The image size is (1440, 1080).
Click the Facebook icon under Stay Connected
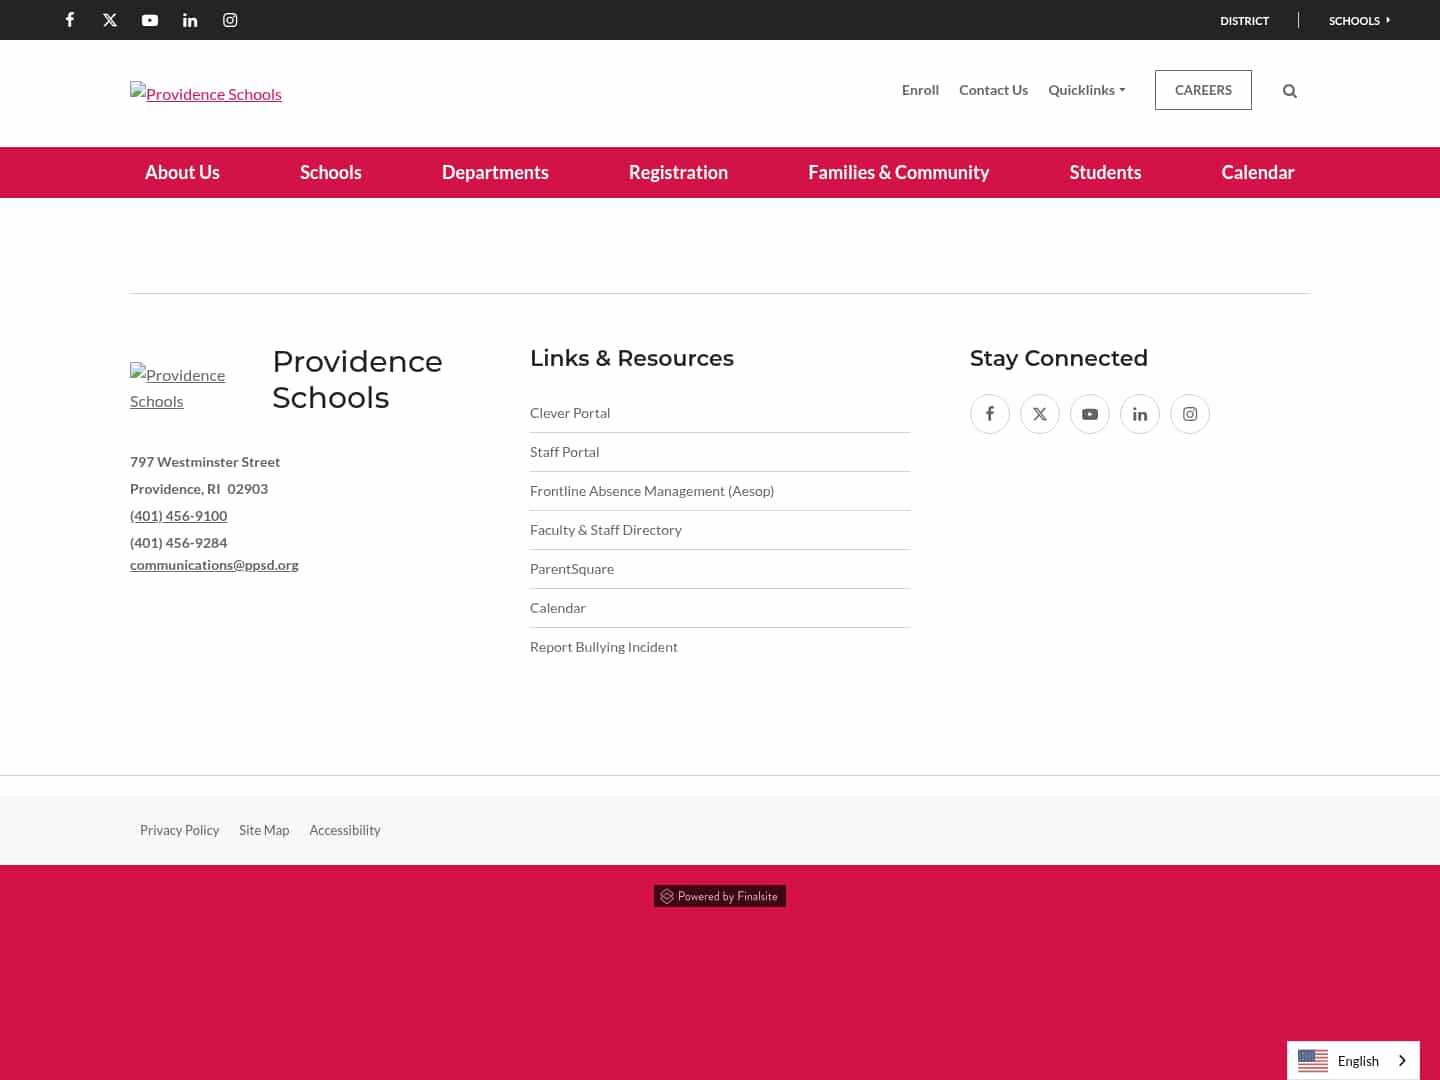pyautogui.click(x=989, y=413)
